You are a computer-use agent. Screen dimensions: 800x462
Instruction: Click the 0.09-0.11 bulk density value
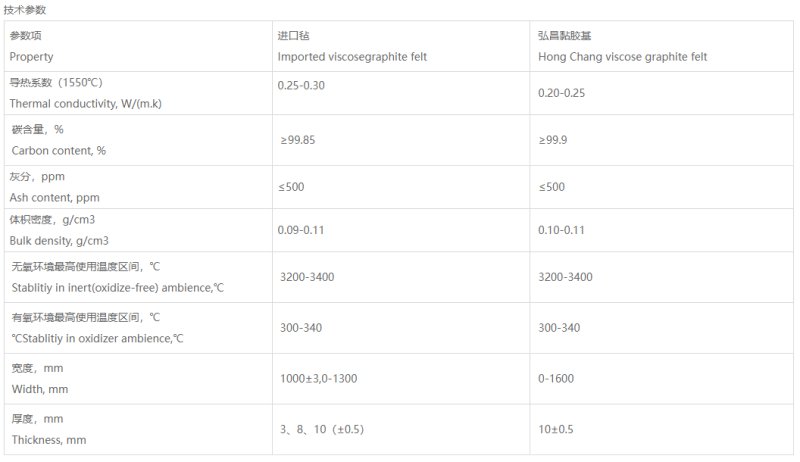coord(301,230)
